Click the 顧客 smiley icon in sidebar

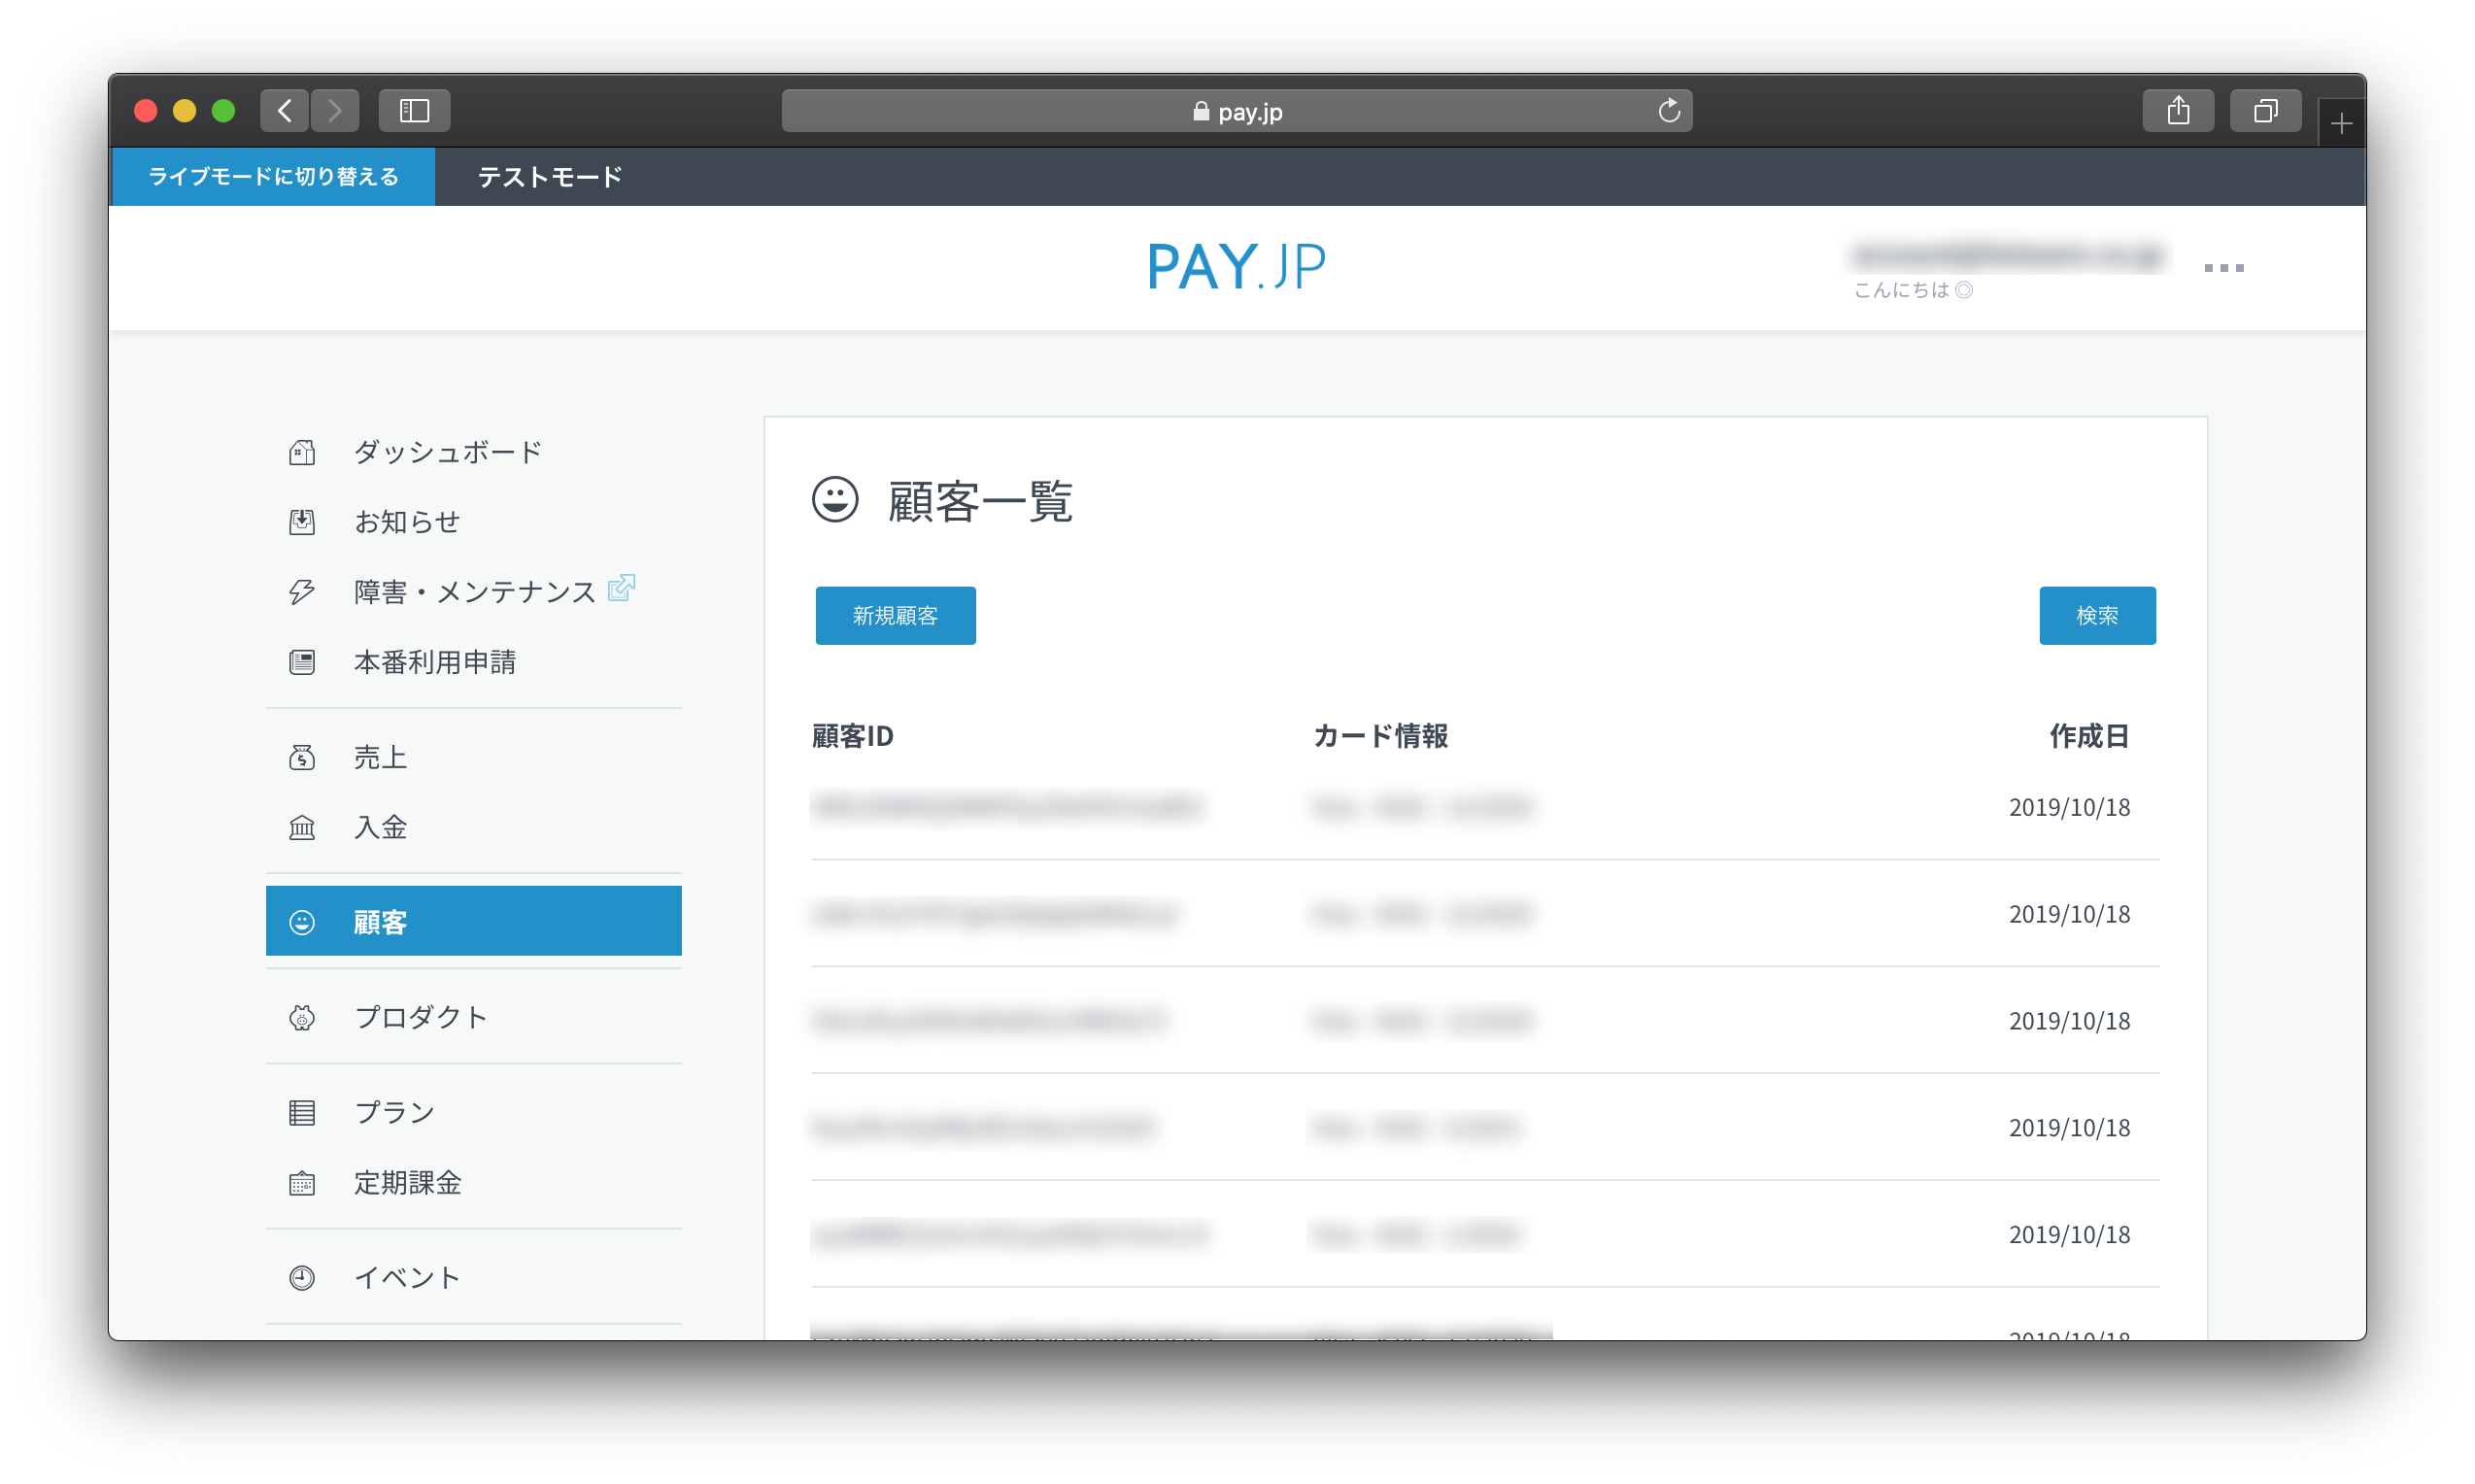[302, 922]
